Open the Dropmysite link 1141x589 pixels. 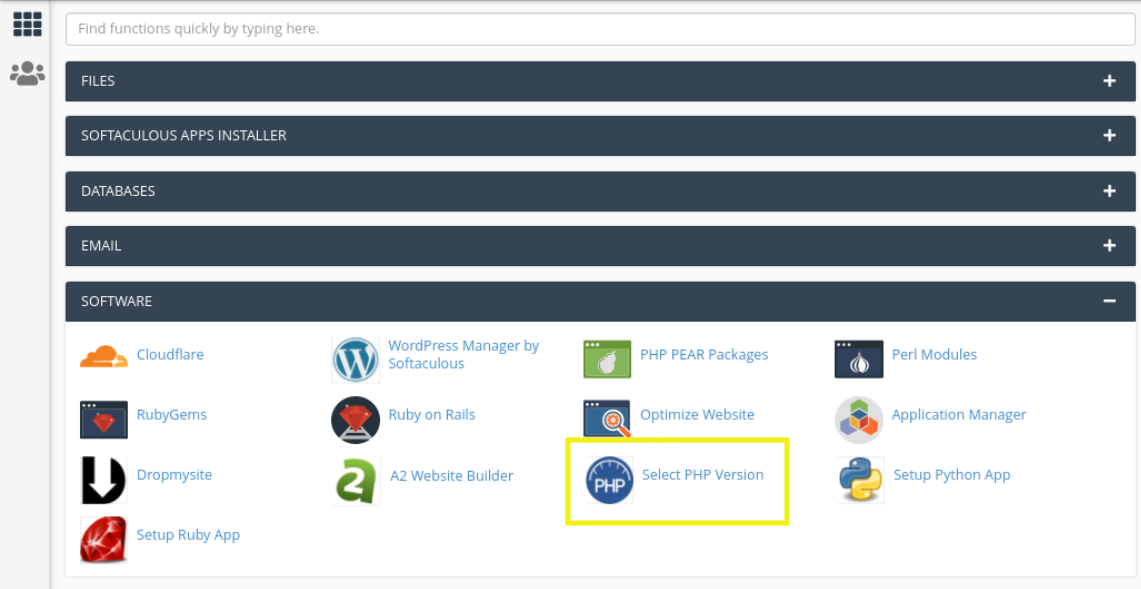tap(174, 475)
